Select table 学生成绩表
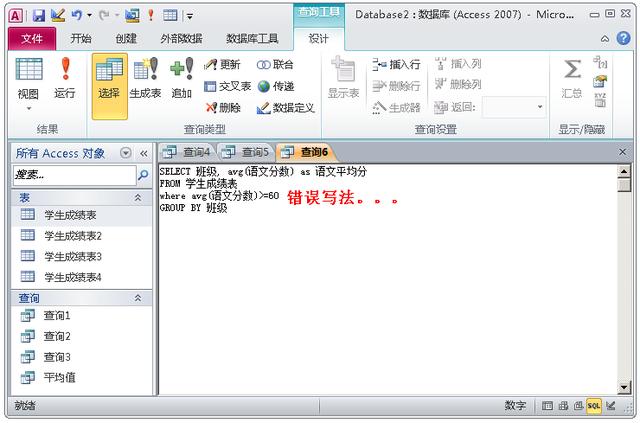The width and height of the screenshot is (640, 423). pos(82,215)
